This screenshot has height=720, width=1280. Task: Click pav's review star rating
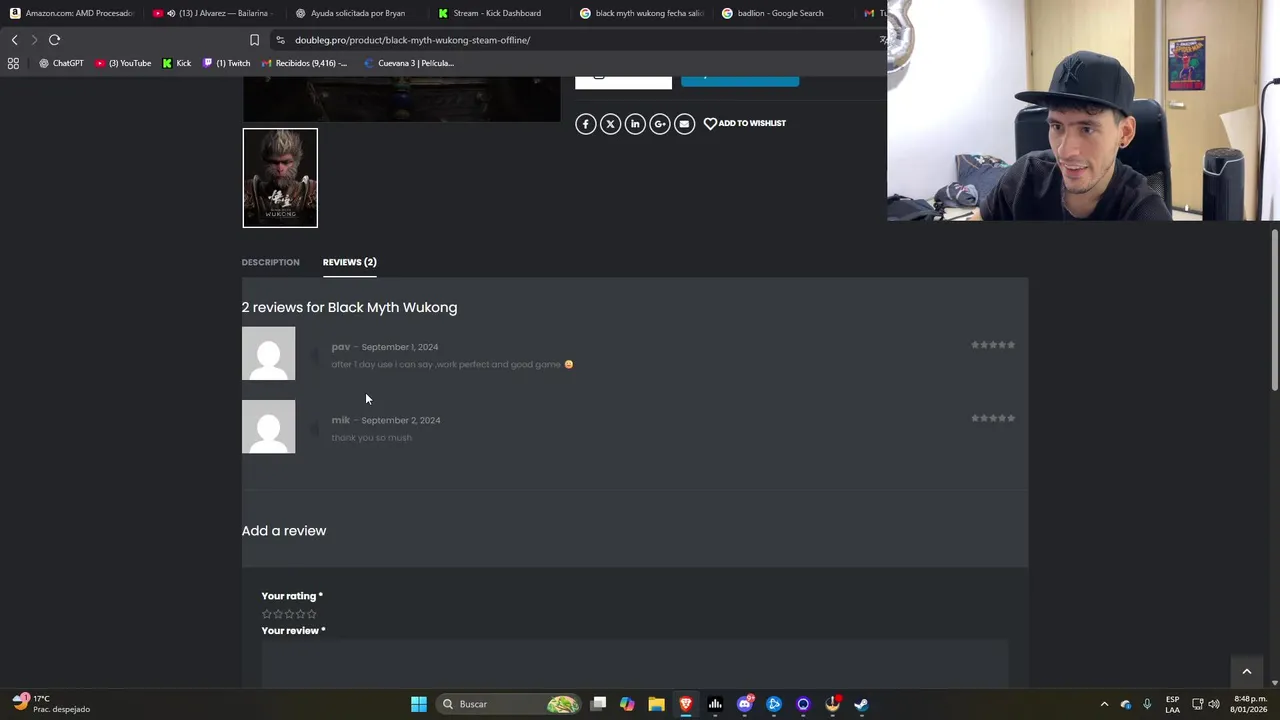click(993, 345)
